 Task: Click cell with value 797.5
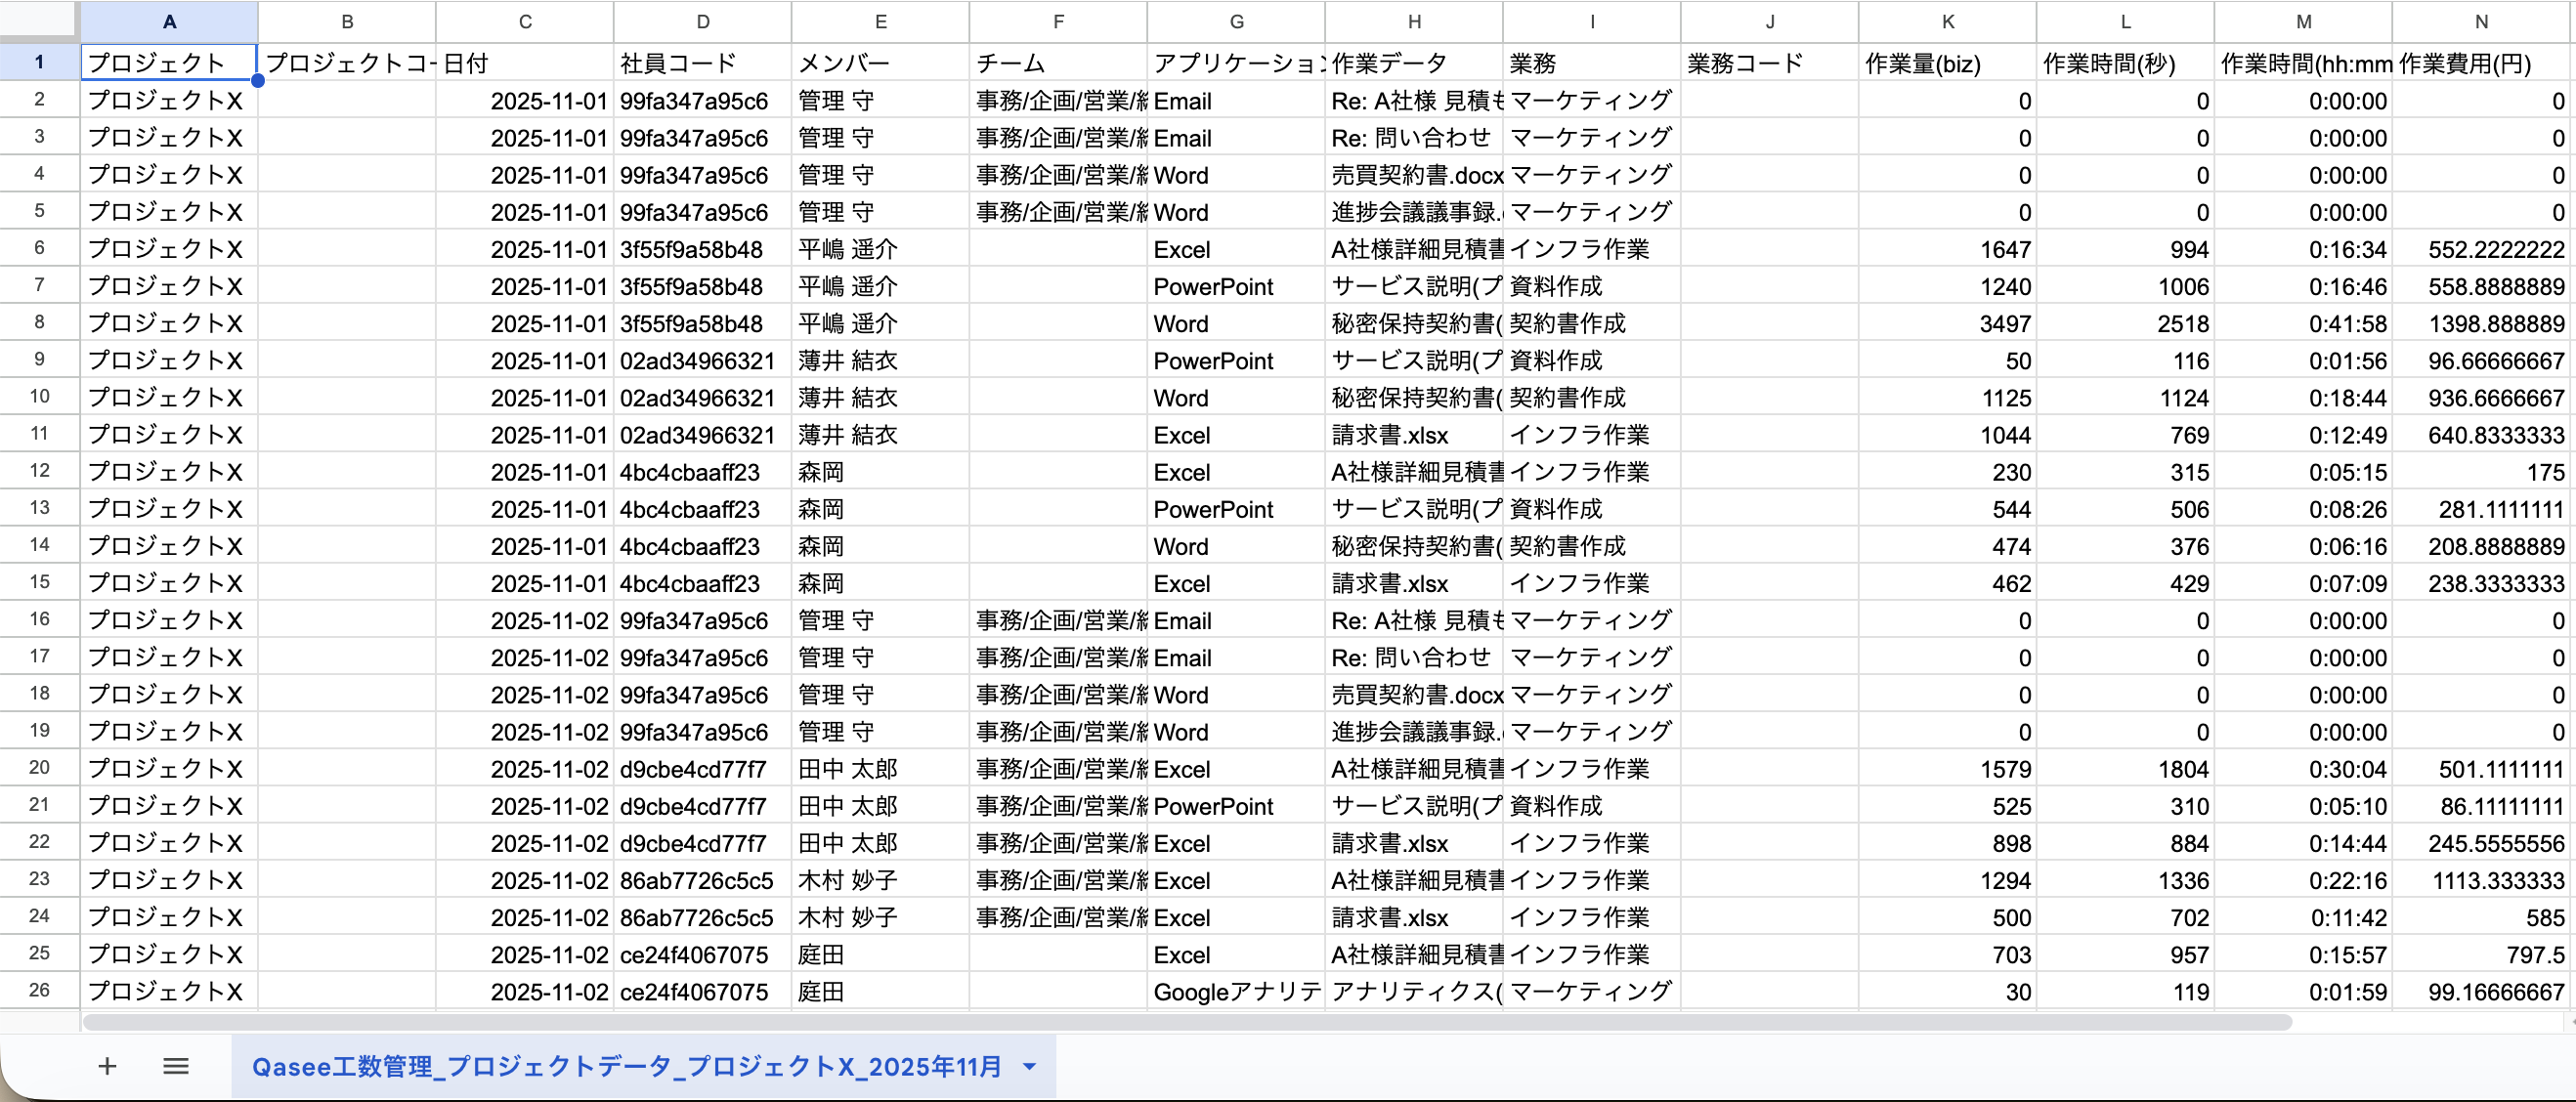tap(2481, 954)
